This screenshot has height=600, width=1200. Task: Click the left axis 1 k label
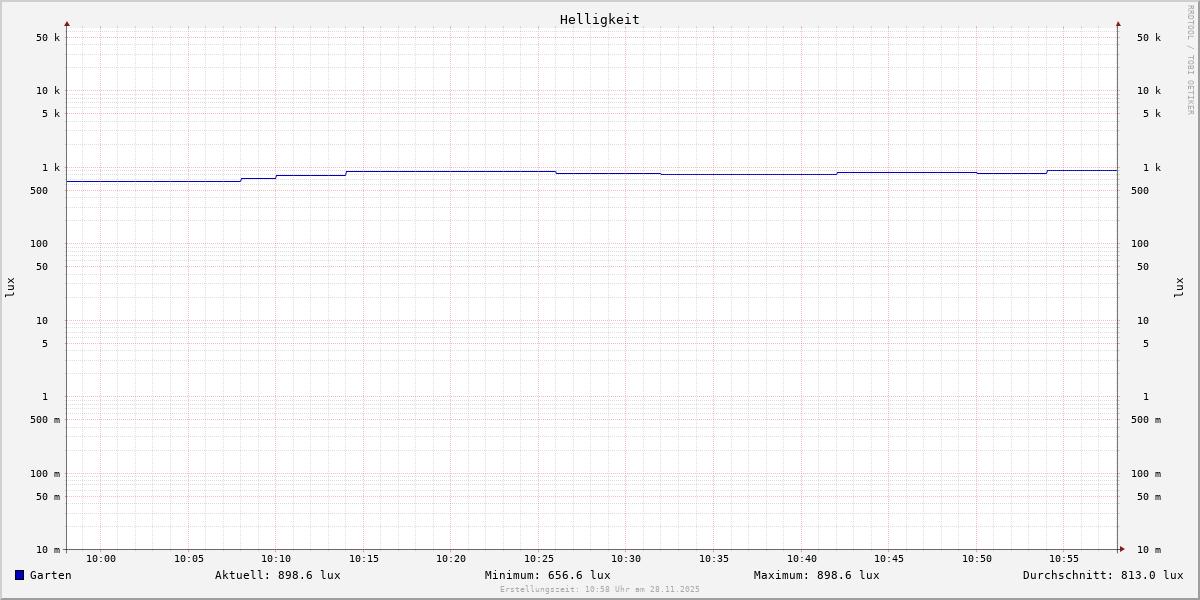pos(51,168)
